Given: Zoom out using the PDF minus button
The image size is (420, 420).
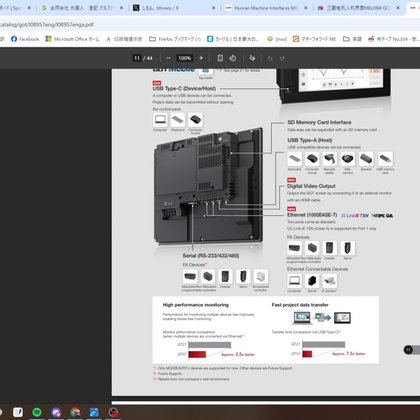Looking at the screenshot, I should [168, 58].
